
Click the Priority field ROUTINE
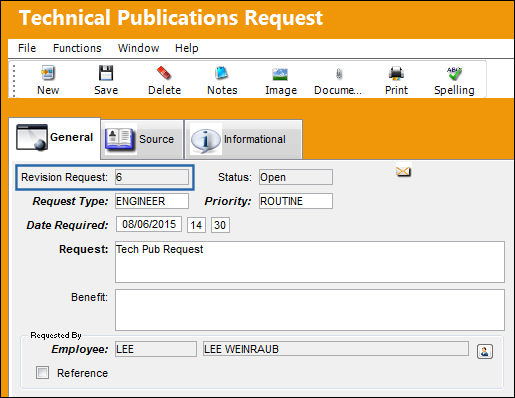pyautogui.click(x=296, y=201)
